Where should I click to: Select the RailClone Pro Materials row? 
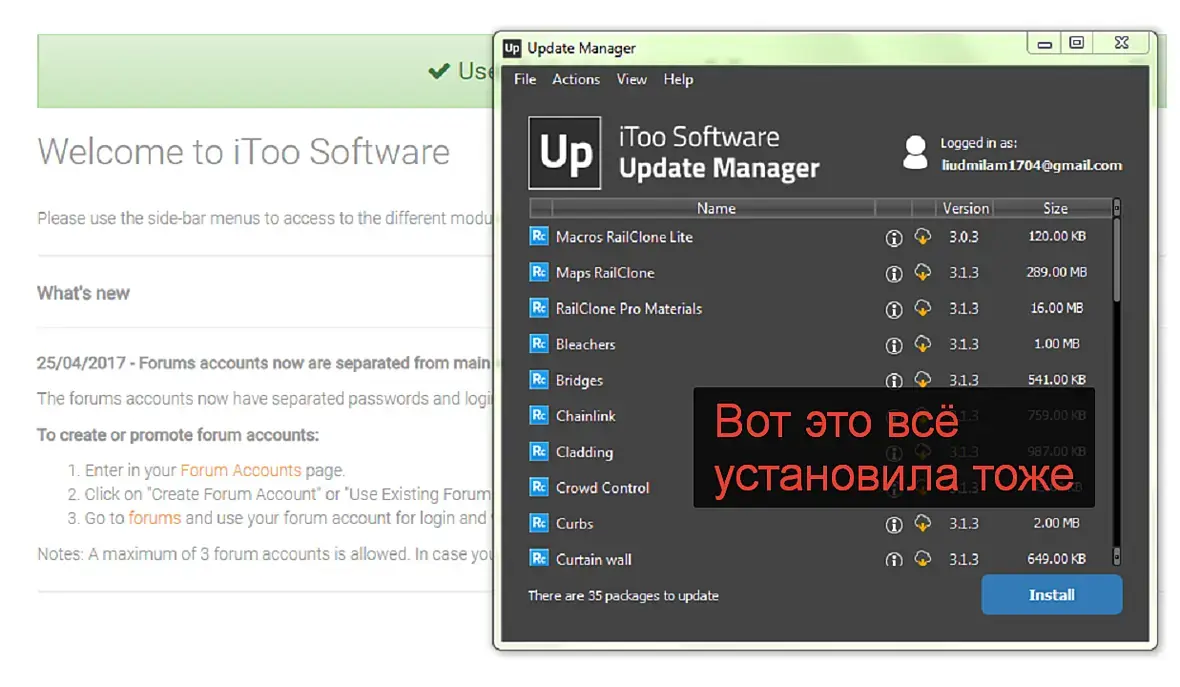click(x=820, y=308)
